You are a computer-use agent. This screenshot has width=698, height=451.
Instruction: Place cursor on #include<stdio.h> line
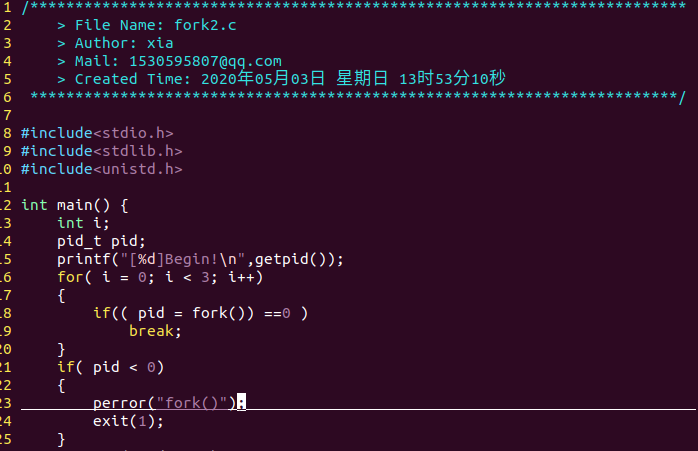click(96, 132)
